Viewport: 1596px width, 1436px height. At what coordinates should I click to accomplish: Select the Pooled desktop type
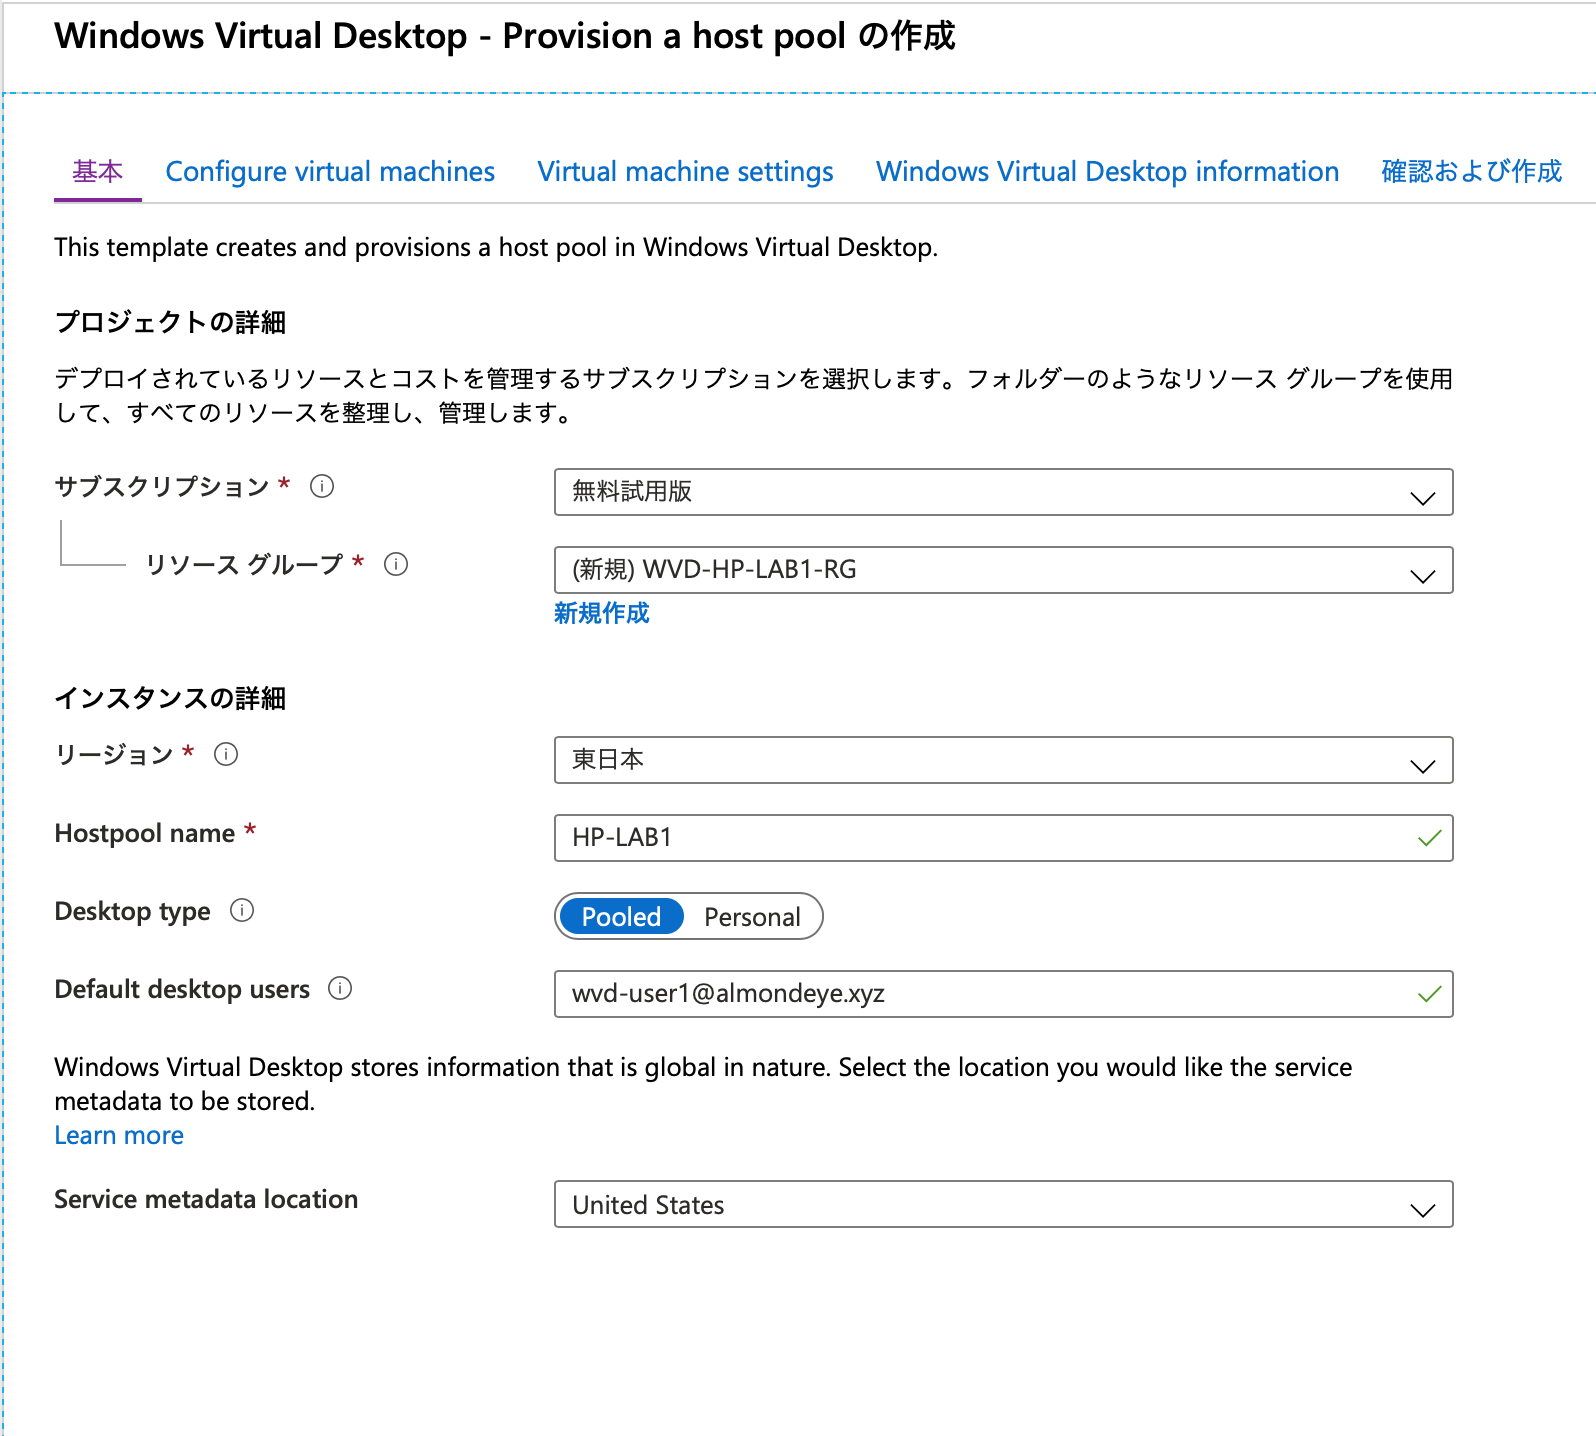[621, 916]
